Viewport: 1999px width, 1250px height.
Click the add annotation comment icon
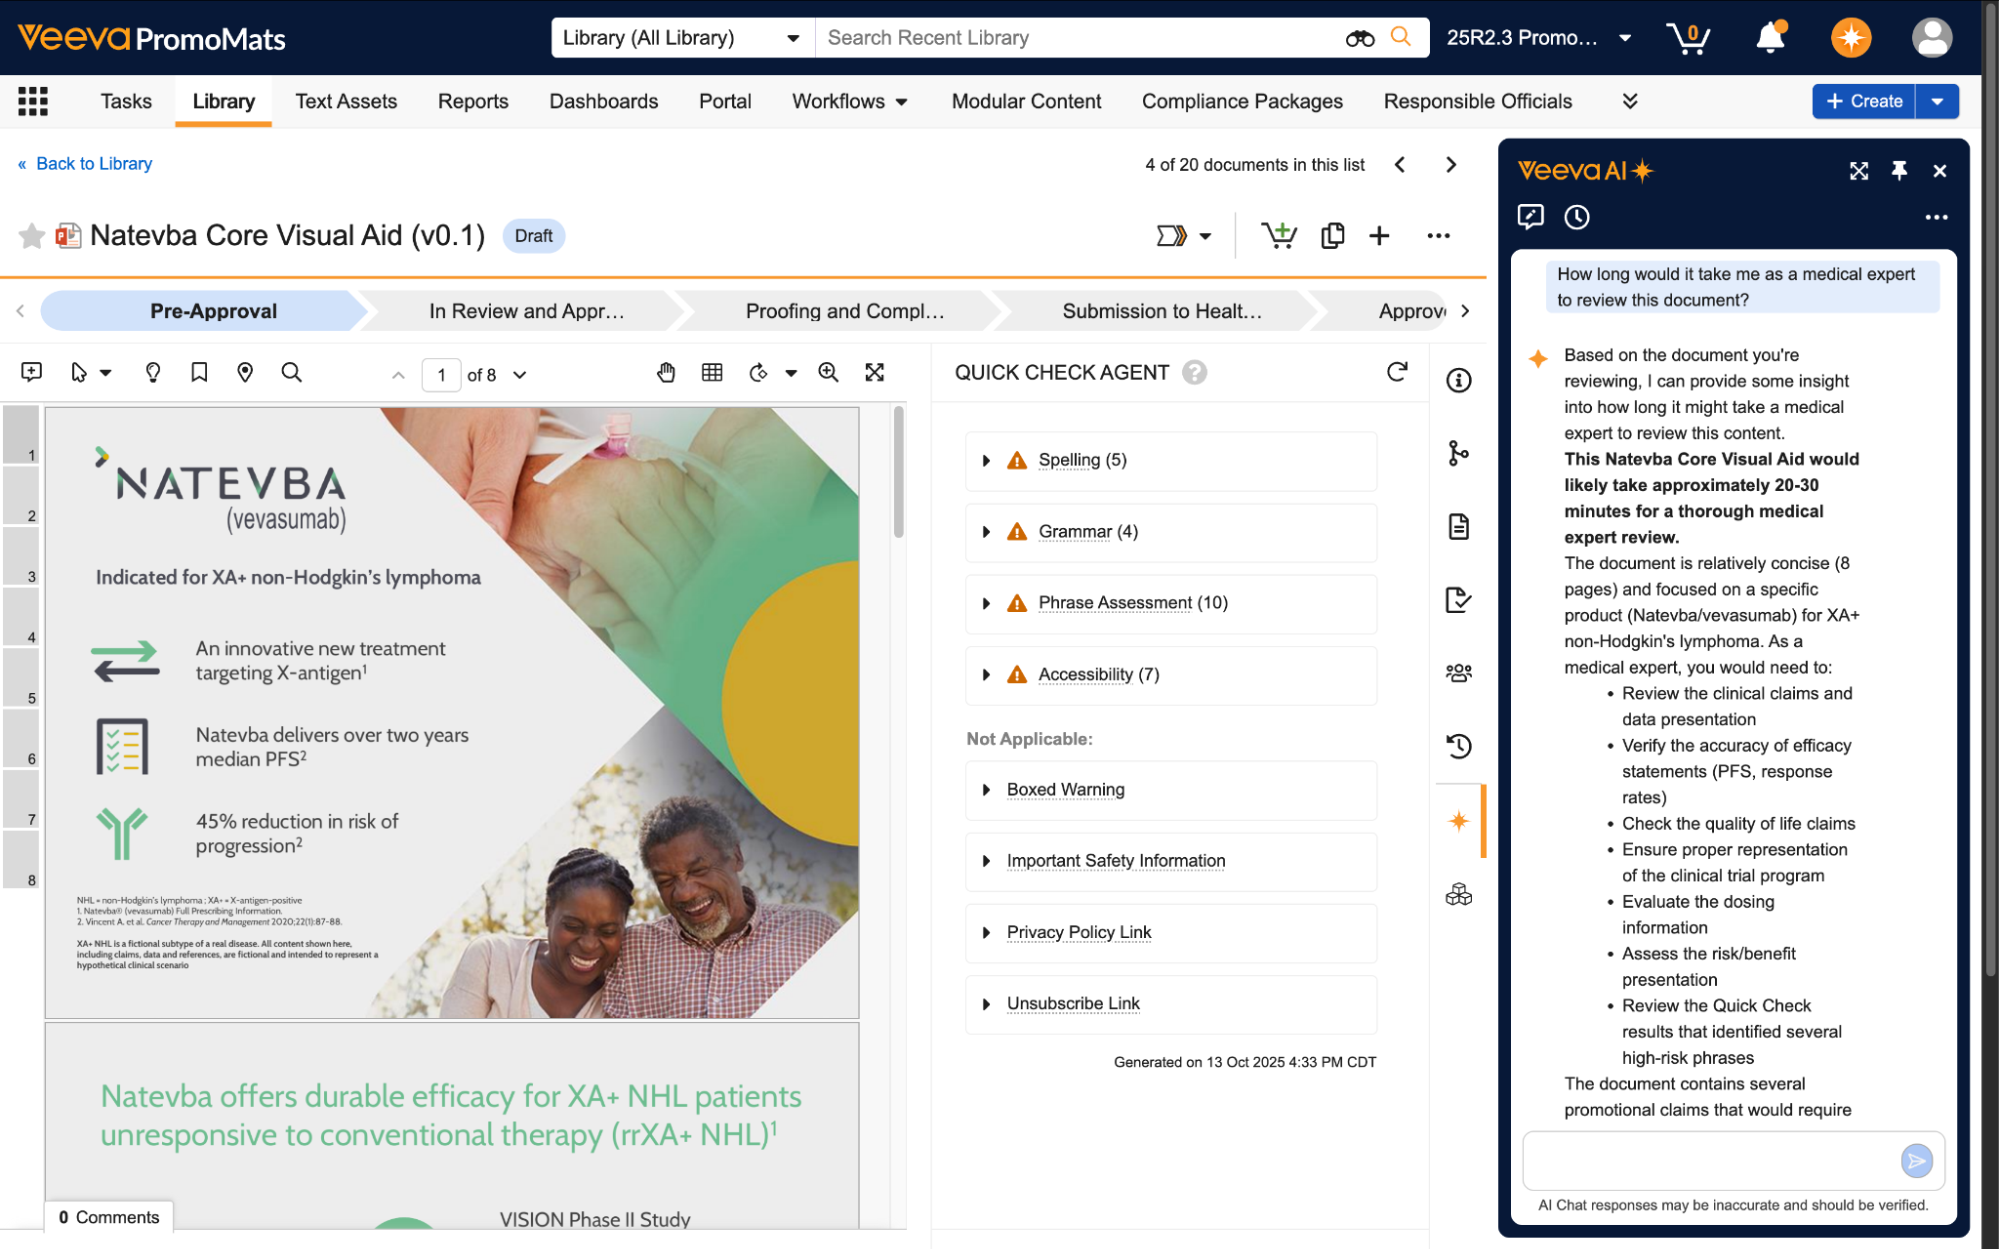point(31,373)
